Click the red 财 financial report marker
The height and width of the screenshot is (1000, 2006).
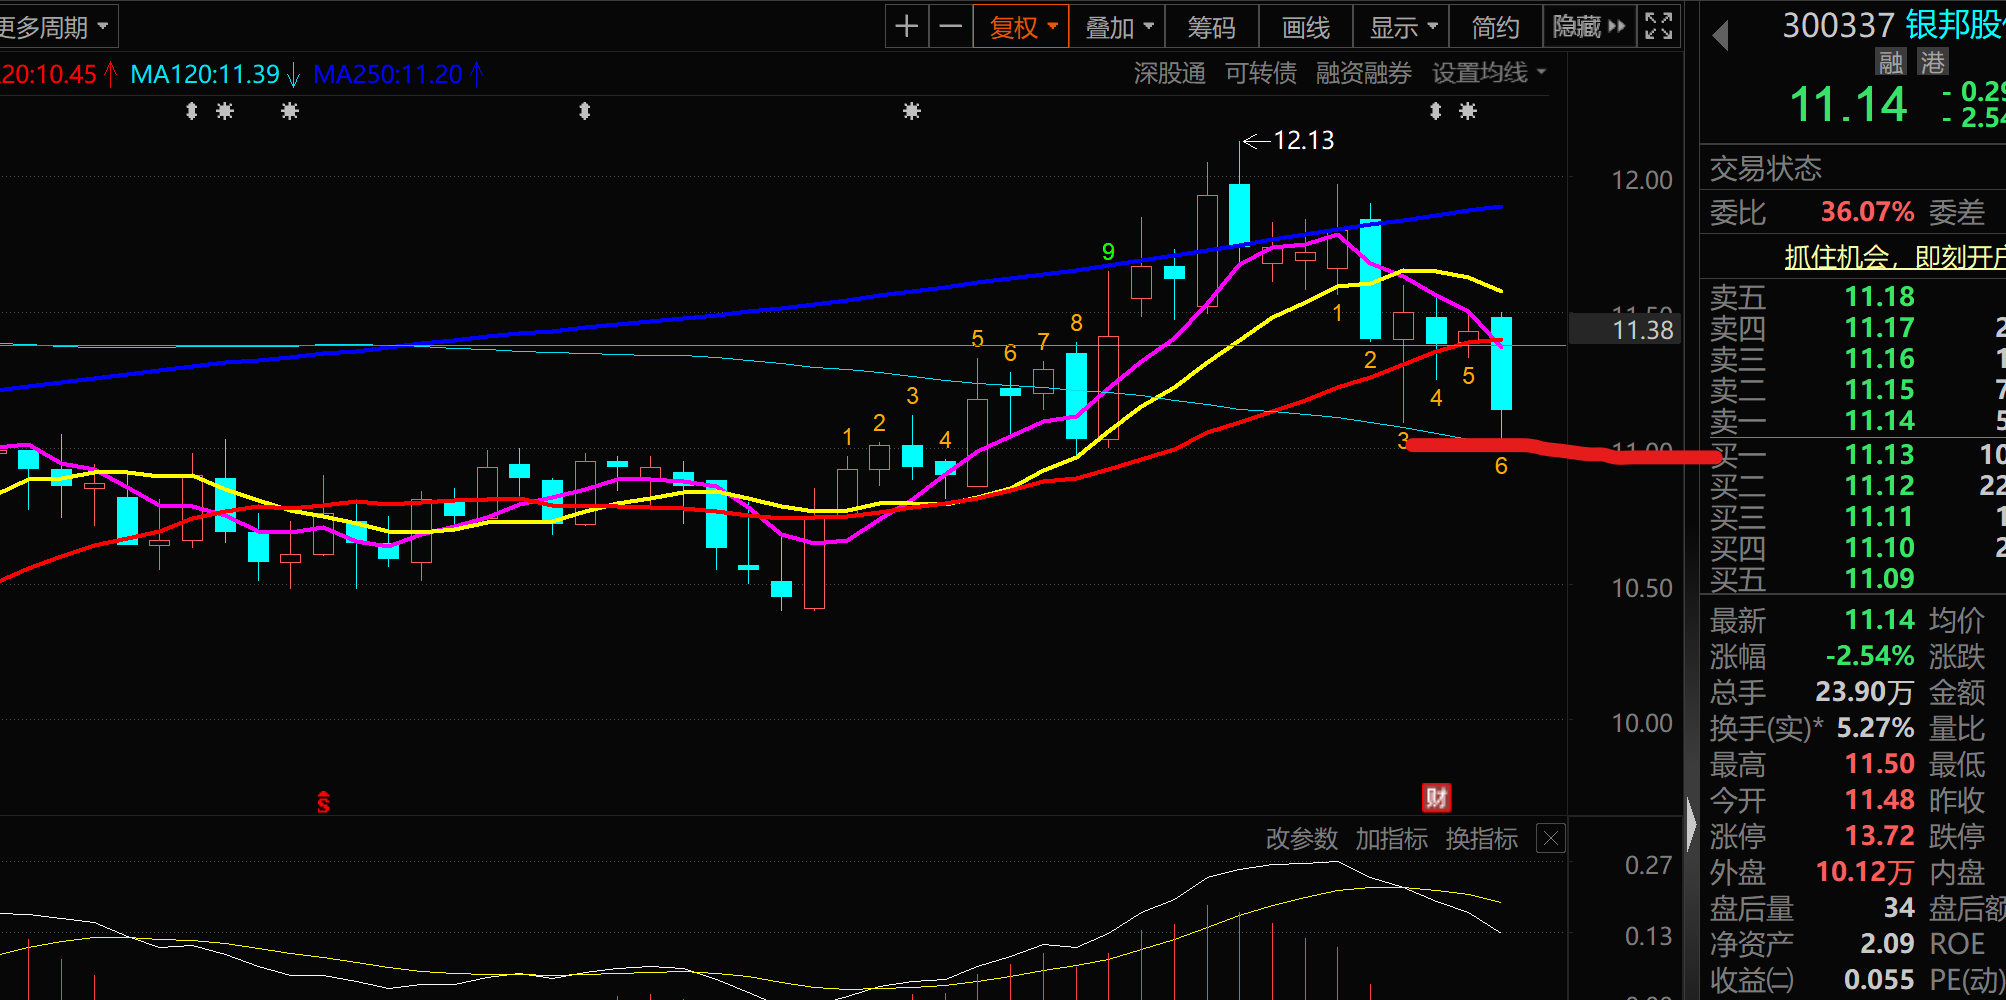(1436, 797)
